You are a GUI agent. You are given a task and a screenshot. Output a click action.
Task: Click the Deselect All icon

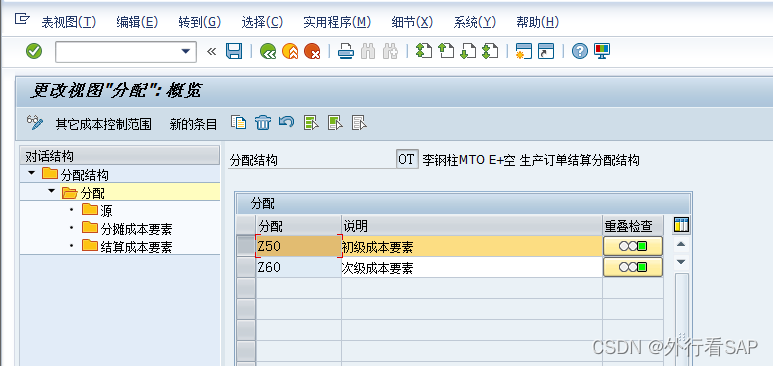(x=359, y=123)
